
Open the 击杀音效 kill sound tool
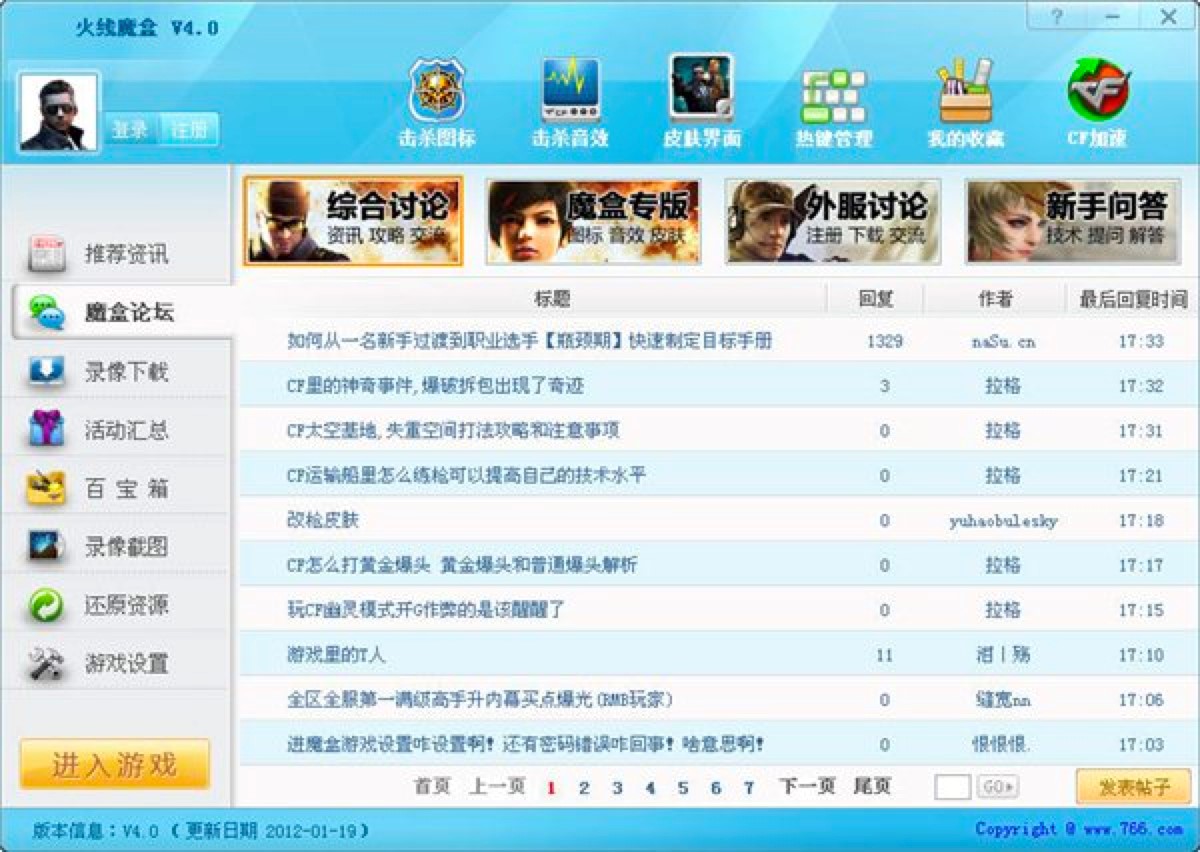(570, 103)
